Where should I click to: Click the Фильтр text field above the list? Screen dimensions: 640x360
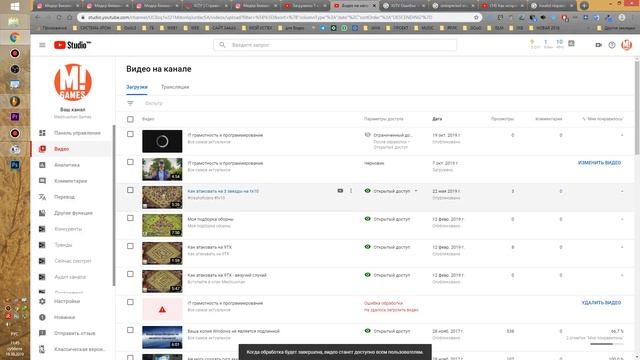point(154,103)
